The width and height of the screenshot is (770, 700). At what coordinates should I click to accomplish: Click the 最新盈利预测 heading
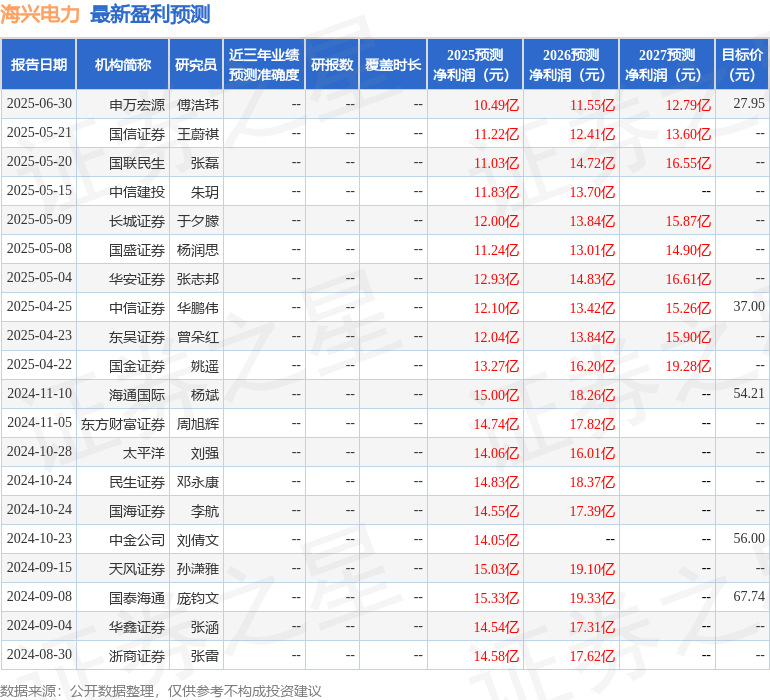point(150,14)
